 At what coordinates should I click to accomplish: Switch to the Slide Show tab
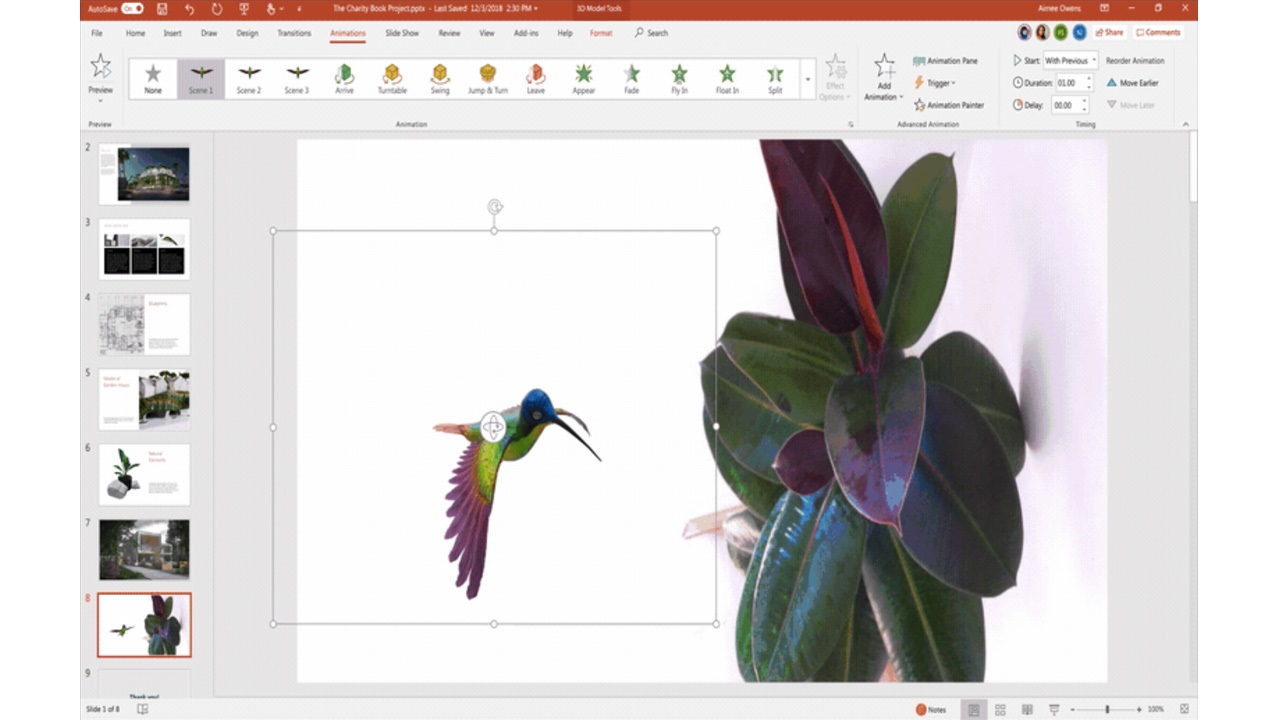402,33
